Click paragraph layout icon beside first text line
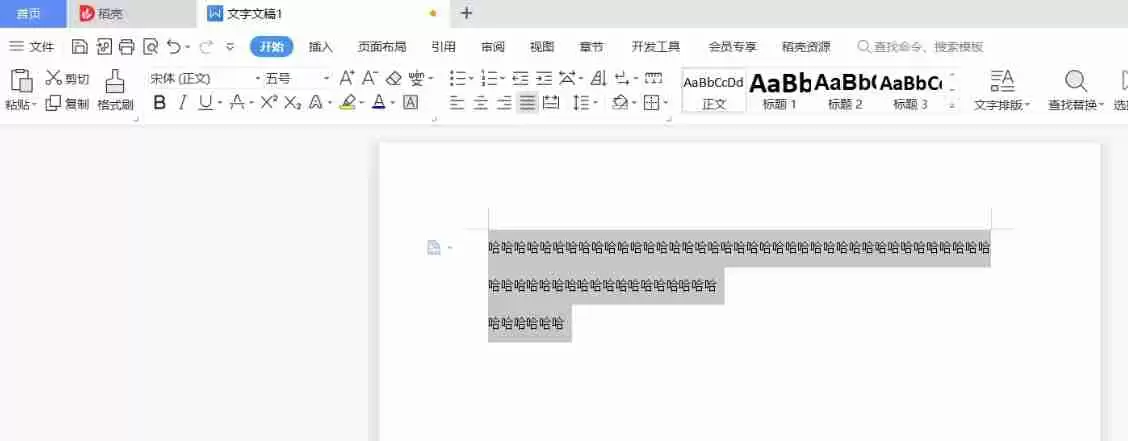Screen dimensions: 1128x441 pyautogui.click(x=434, y=247)
